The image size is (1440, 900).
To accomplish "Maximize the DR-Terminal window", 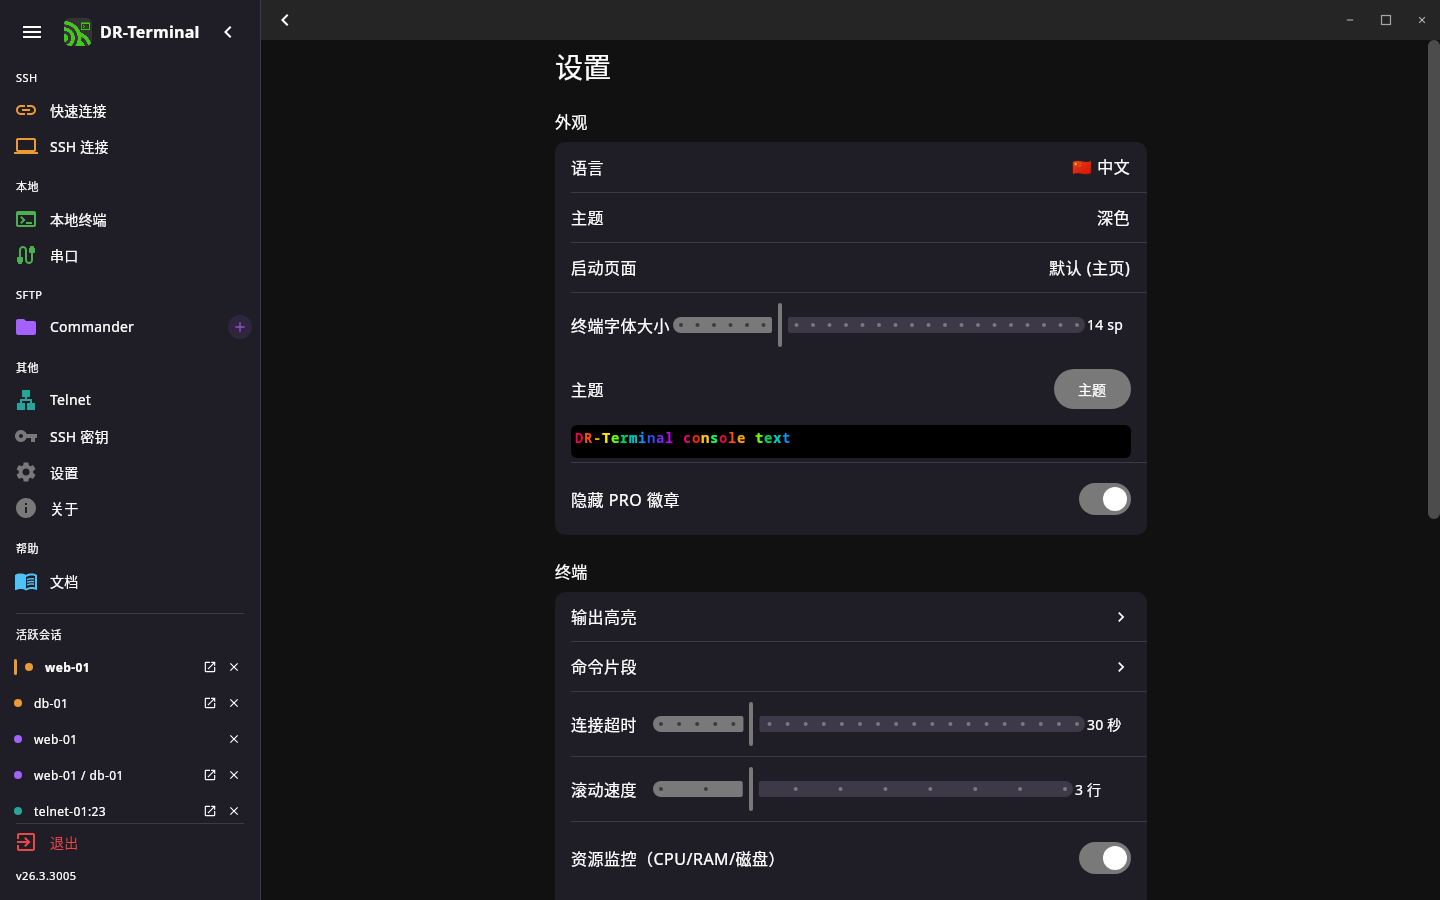I will click(1386, 20).
